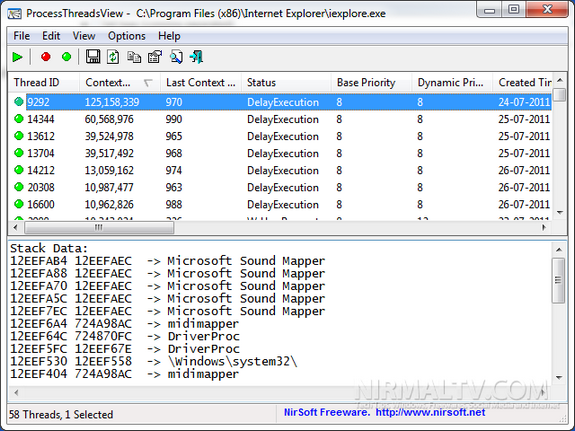The image size is (575, 431).
Task: Select thread row 16600
Action: click(280, 204)
